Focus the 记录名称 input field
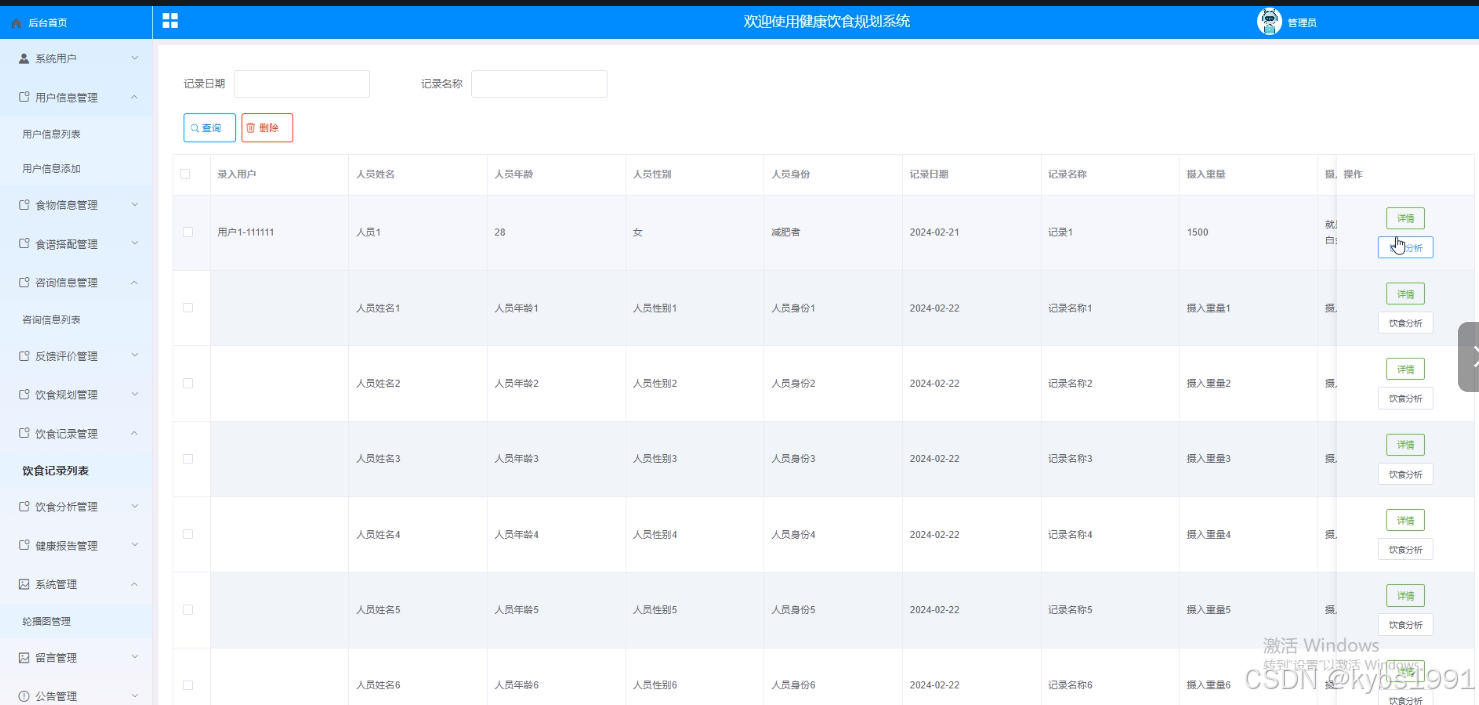The width and height of the screenshot is (1479, 705). pos(539,84)
